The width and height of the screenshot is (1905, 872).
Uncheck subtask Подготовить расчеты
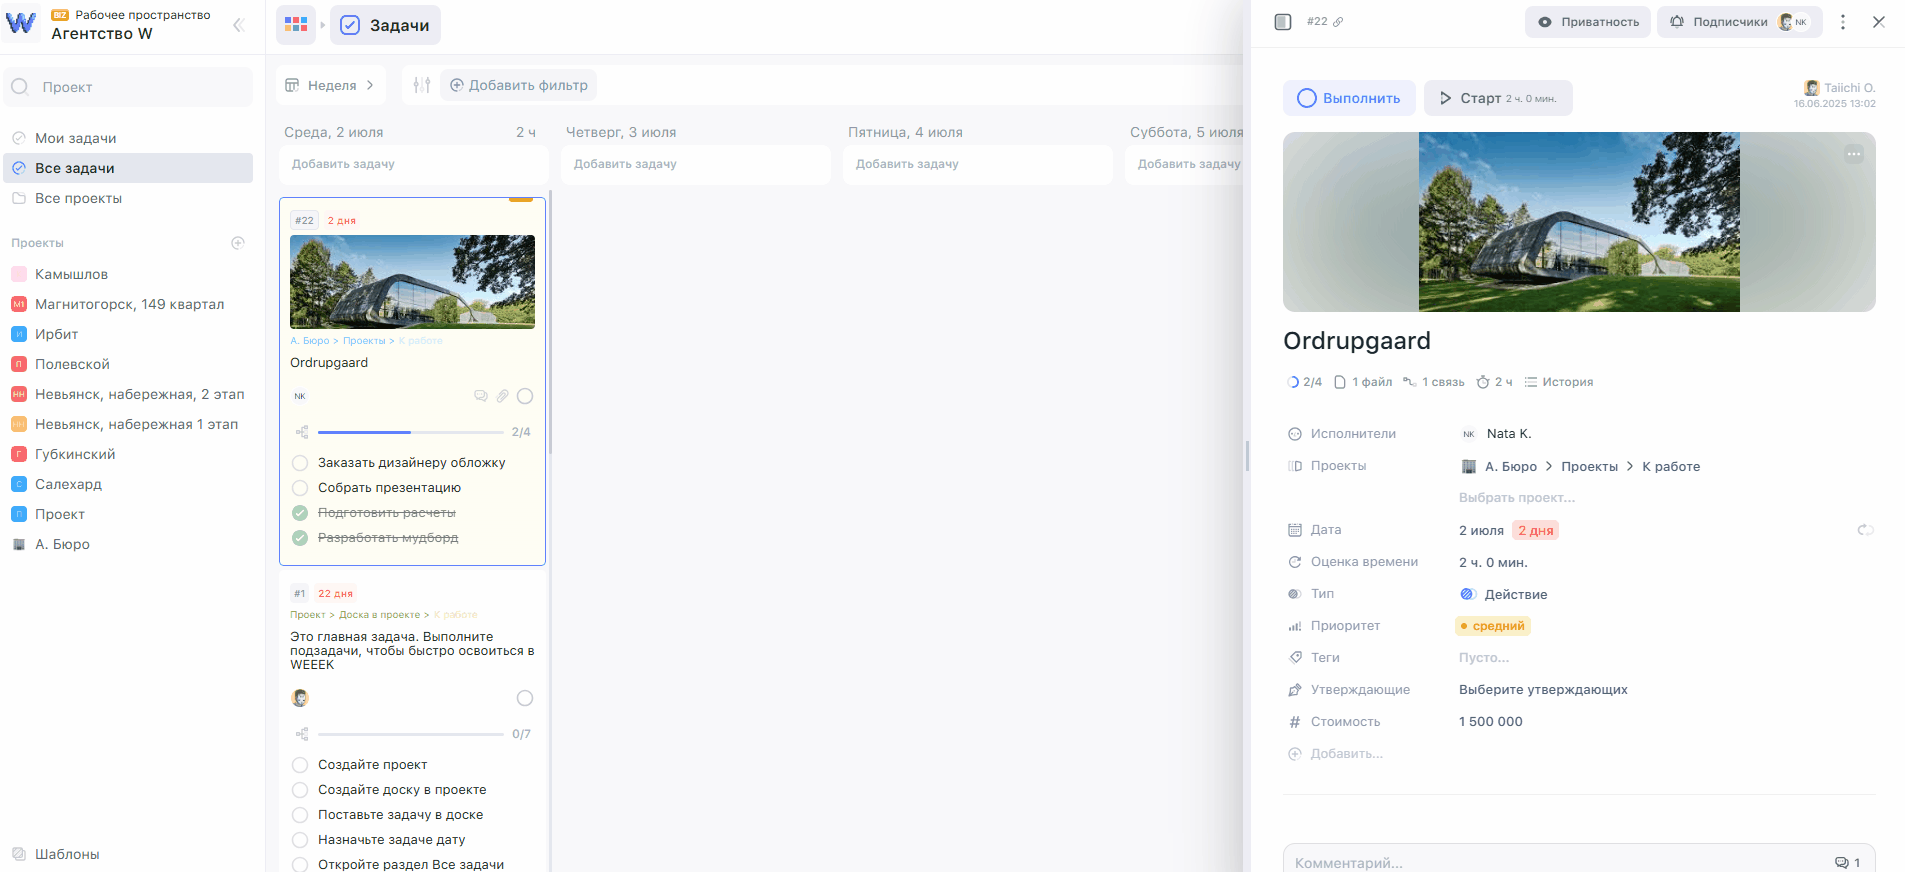[x=300, y=513]
